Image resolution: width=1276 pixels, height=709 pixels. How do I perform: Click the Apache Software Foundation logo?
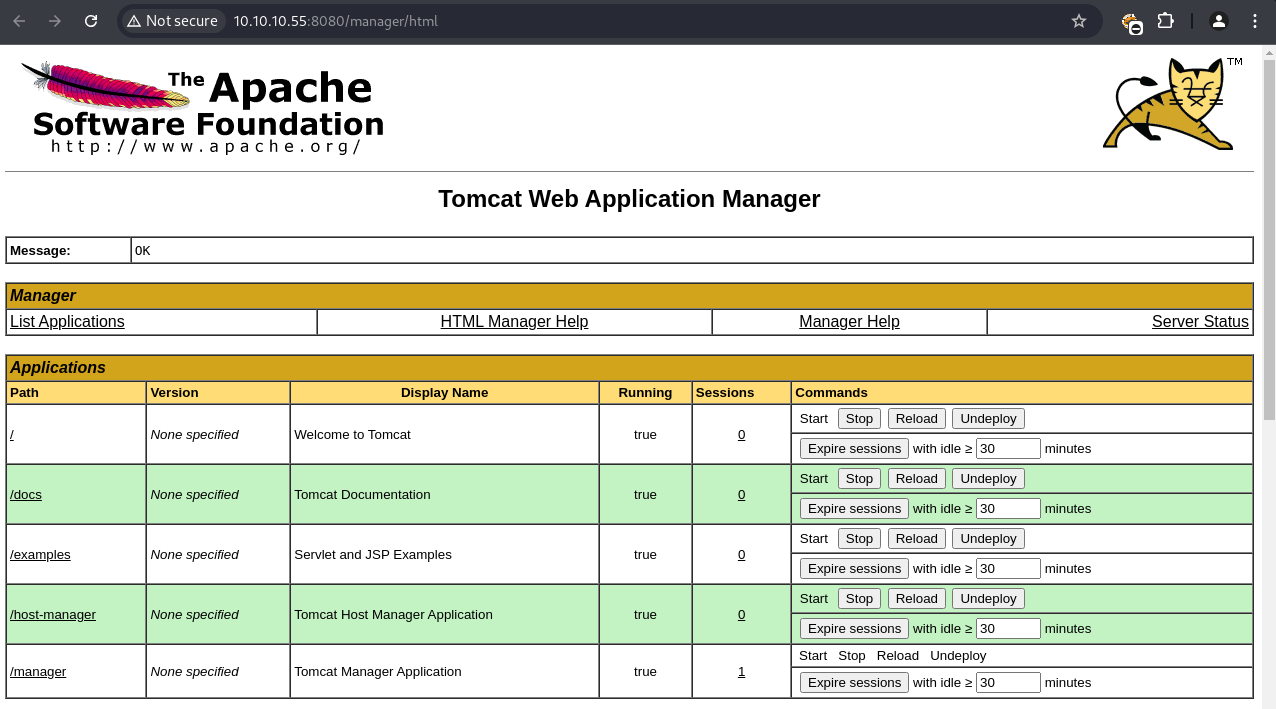click(x=203, y=108)
